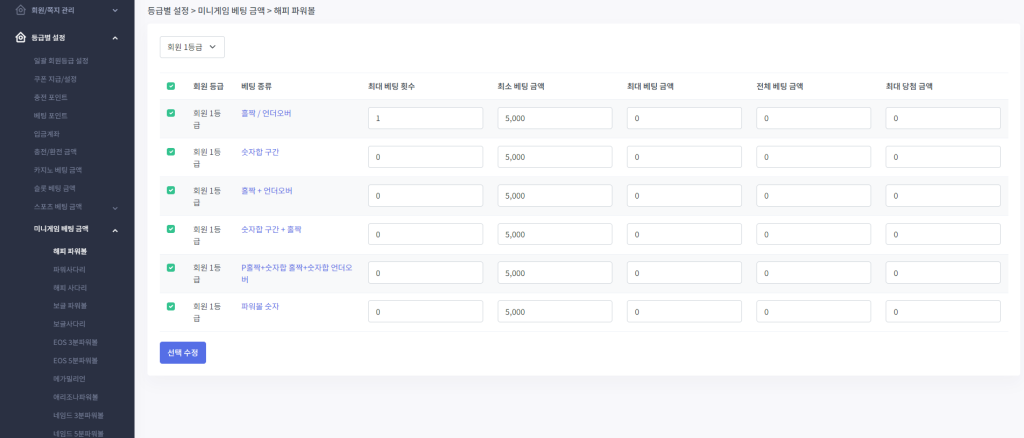Select 파워사다리 submenu item
This screenshot has width=1024, height=438.
pos(69,269)
